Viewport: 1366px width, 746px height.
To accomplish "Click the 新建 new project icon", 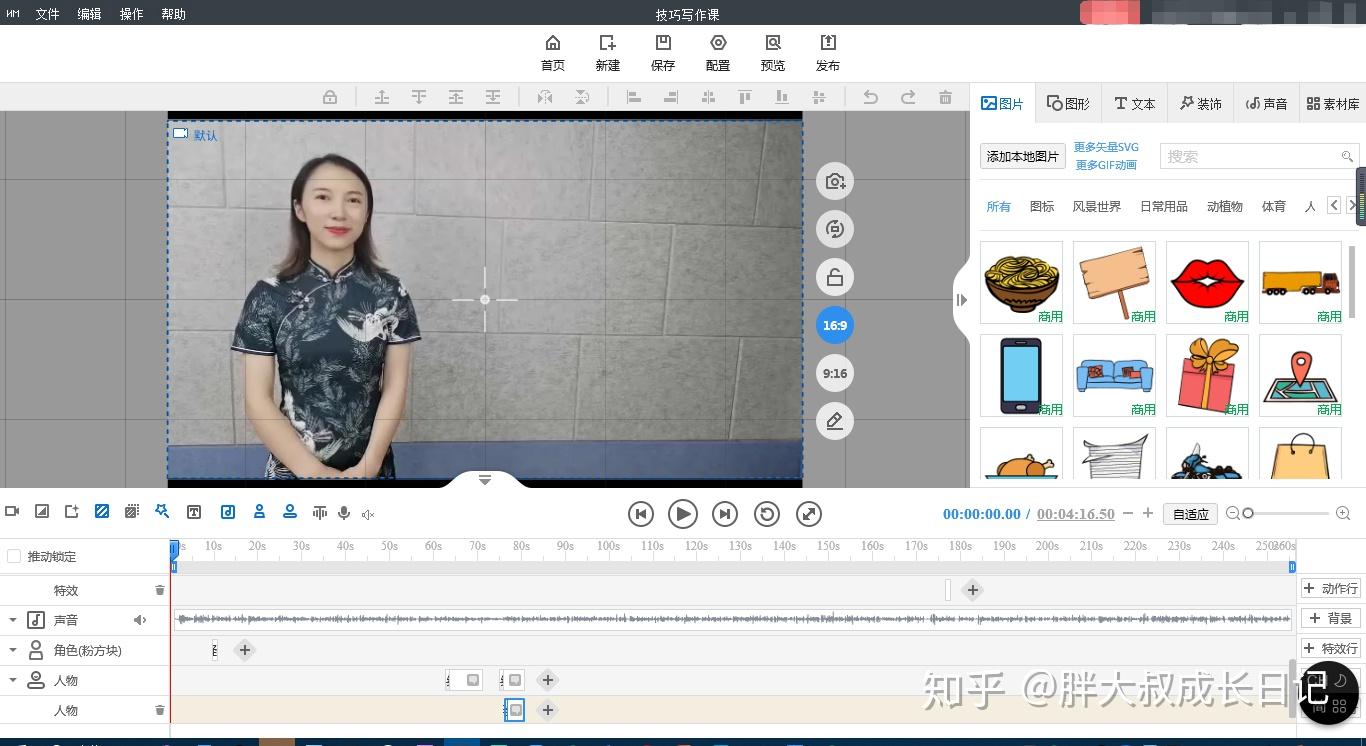I will pos(607,43).
